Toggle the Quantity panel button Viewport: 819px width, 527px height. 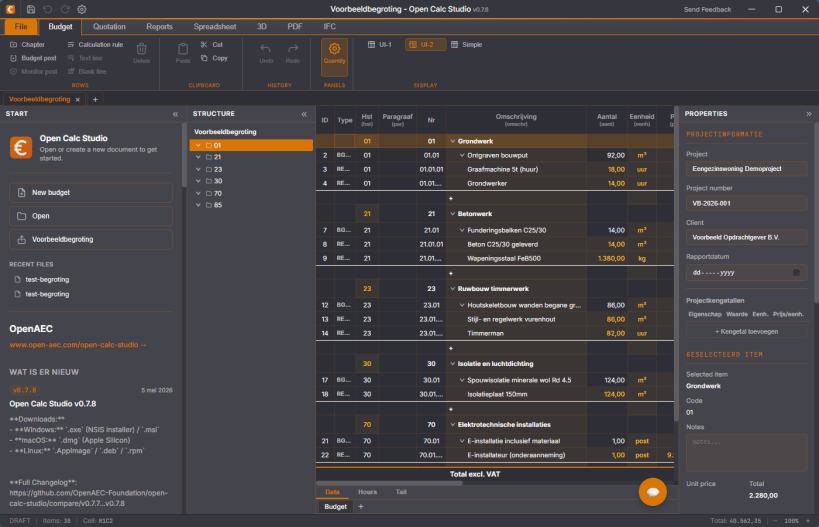click(334, 57)
